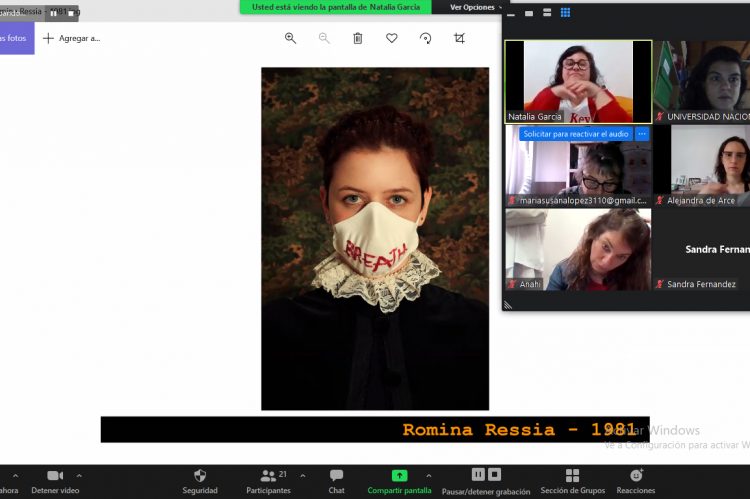Image resolution: width=750 pixels, height=499 pixels.
Task: Rotate the photo using rotate icon
Action: click(425, 38)
